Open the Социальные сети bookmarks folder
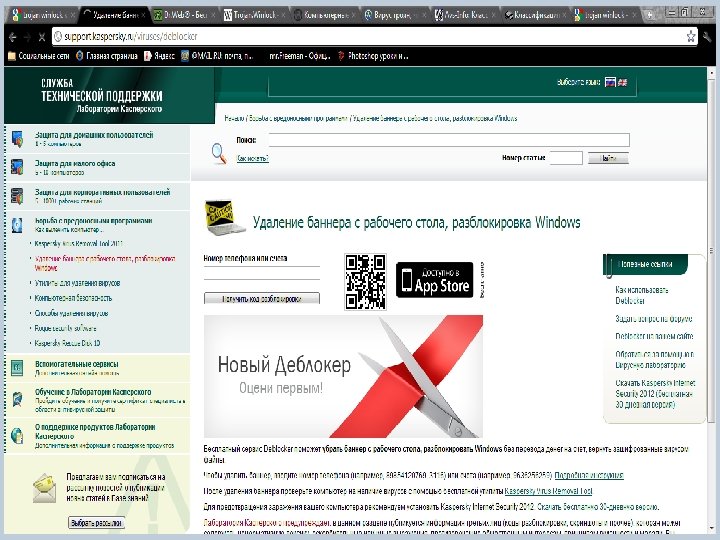The width and height of the screenshot is (720, 540). pos(39,56)
